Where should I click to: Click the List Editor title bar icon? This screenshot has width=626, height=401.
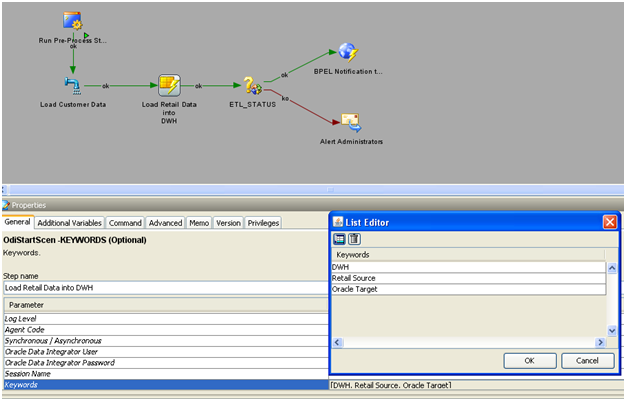[x=338, y=222]
